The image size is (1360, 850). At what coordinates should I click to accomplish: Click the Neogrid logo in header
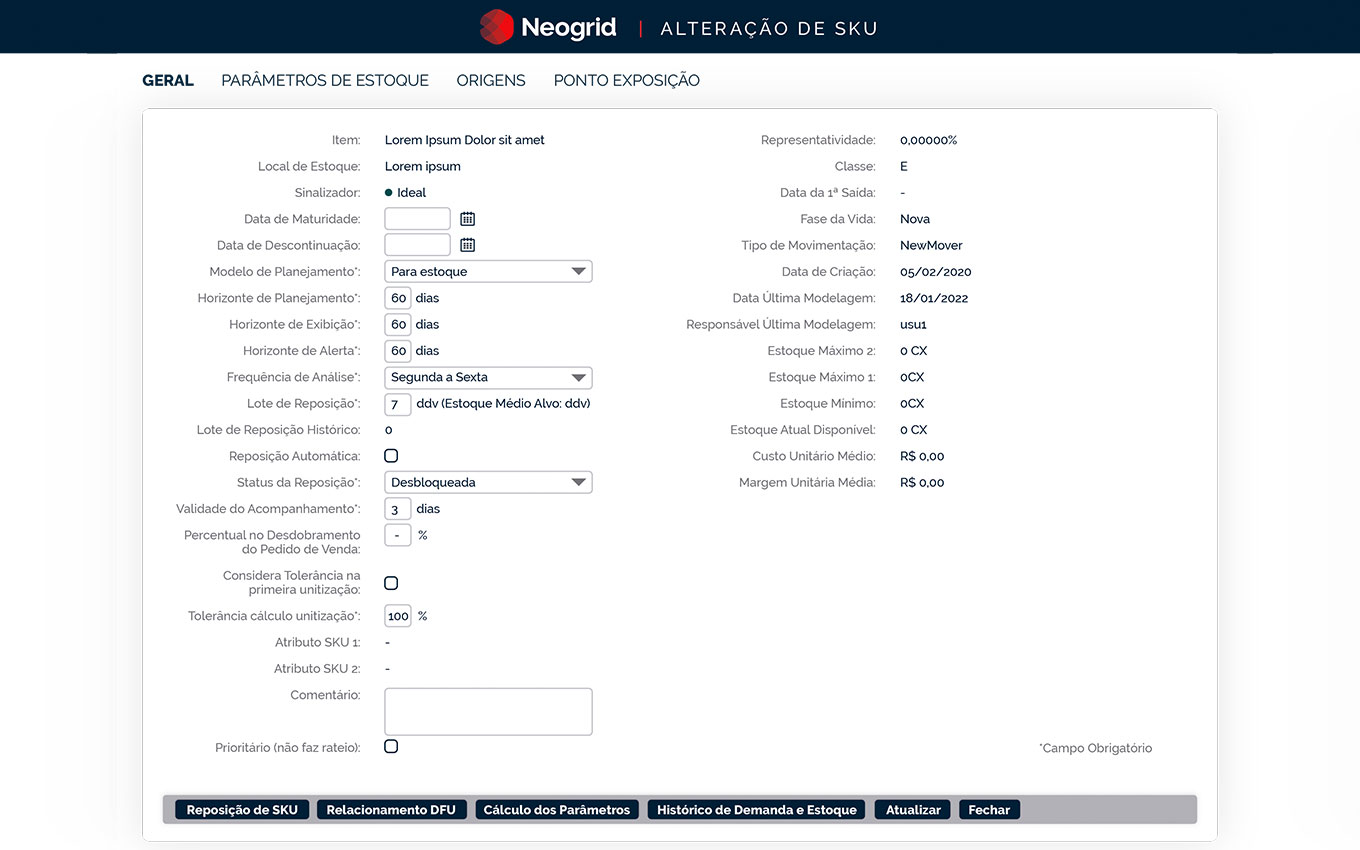tap(548, 27)
